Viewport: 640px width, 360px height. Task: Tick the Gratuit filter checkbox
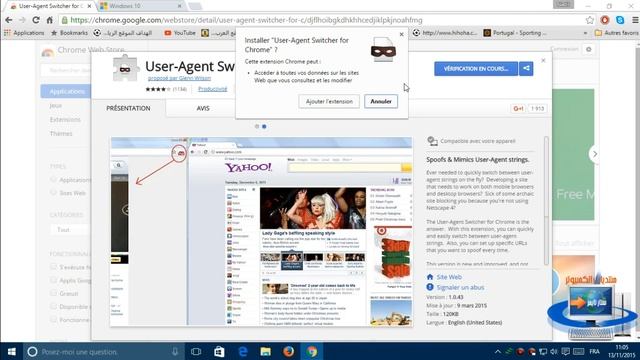coord(53,293)
